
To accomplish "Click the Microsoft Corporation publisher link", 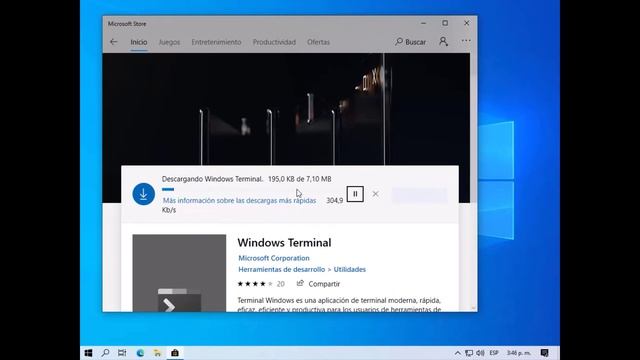I will click(274, 258).
